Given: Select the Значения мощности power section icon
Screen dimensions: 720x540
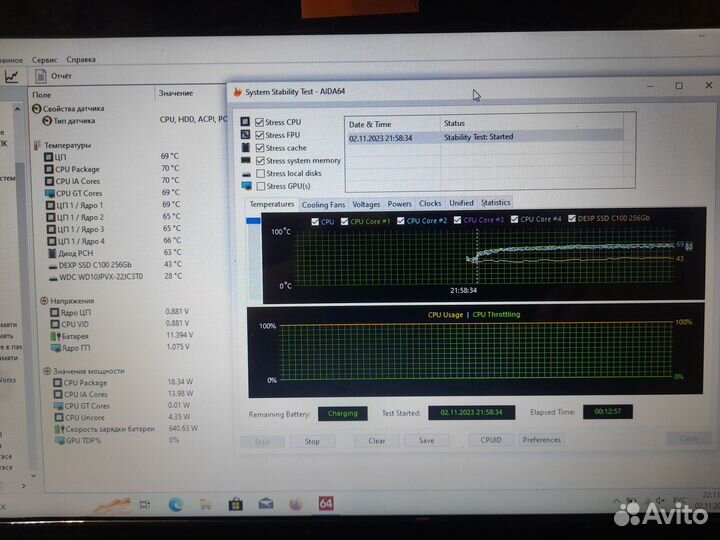Looking at the screenshot, I should click(47, 371).
